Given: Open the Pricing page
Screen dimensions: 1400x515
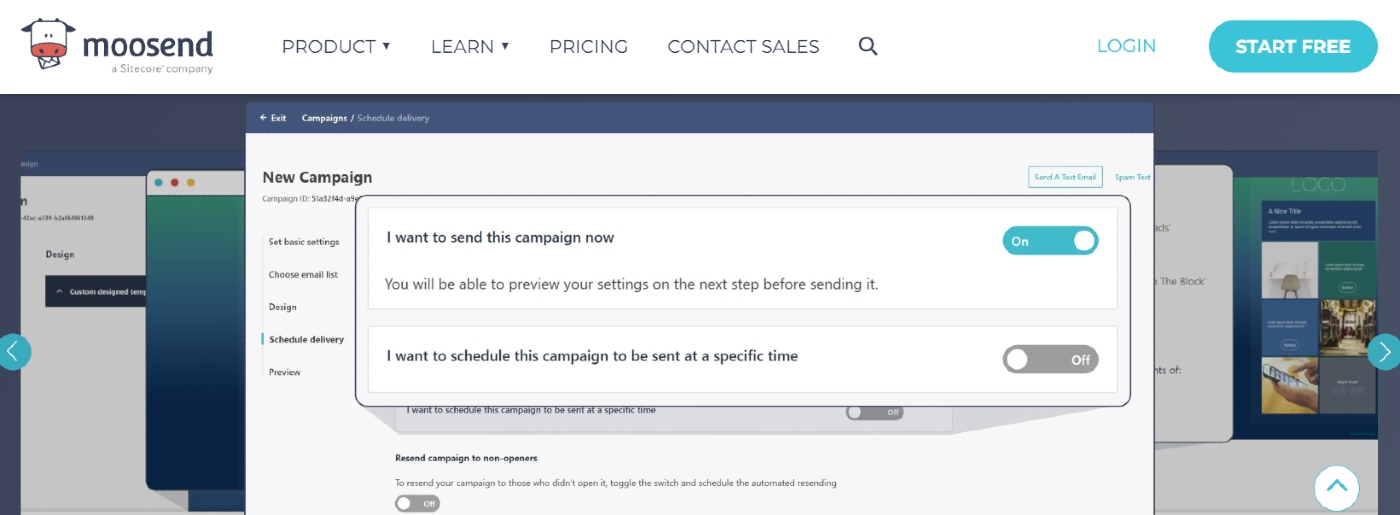Looking at the screenshot, I should click(588, 46).
